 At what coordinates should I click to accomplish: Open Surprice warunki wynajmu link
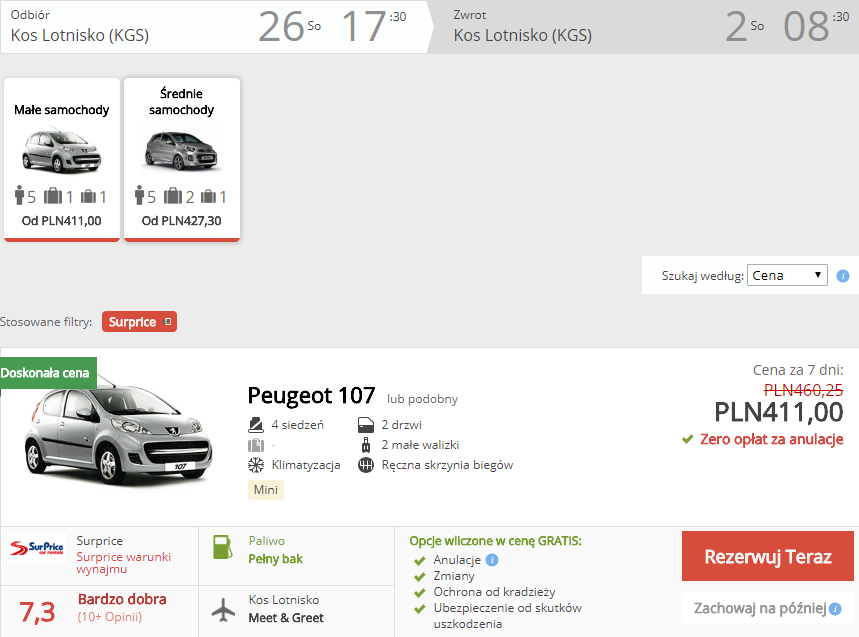pyautogui.click(x=124, y=563)
